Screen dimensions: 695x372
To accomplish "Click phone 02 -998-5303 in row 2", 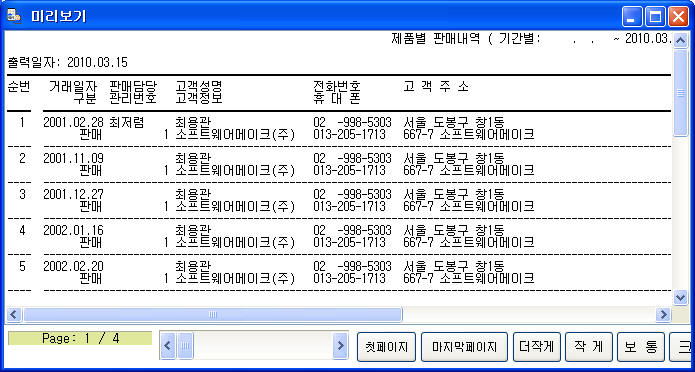I will (x=352, y=158).
